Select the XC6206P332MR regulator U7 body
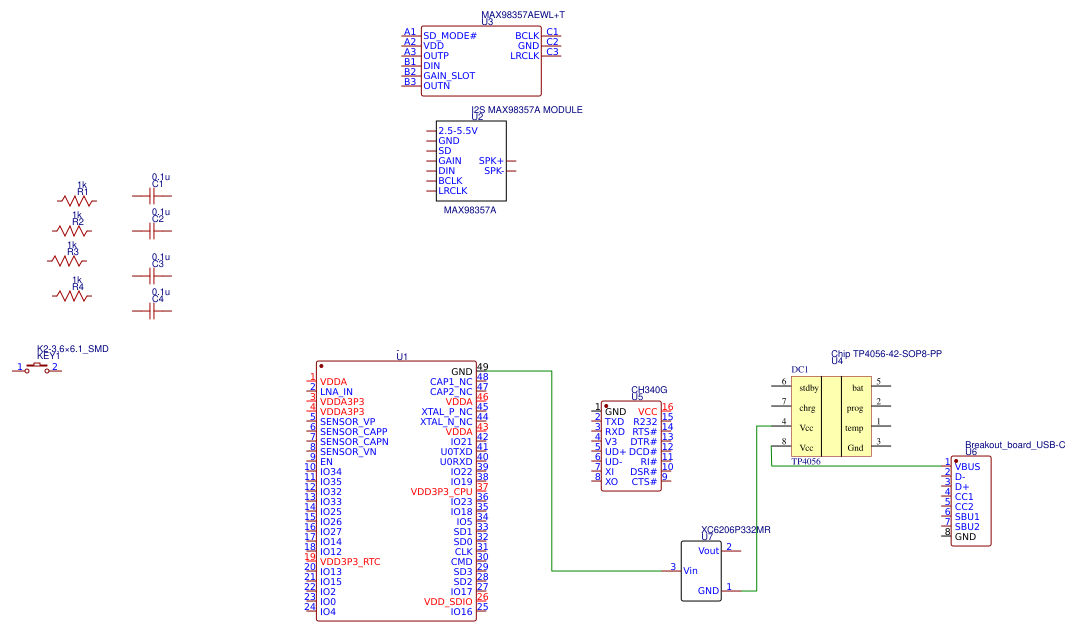1076x631 pixels. tap(701, 571)
